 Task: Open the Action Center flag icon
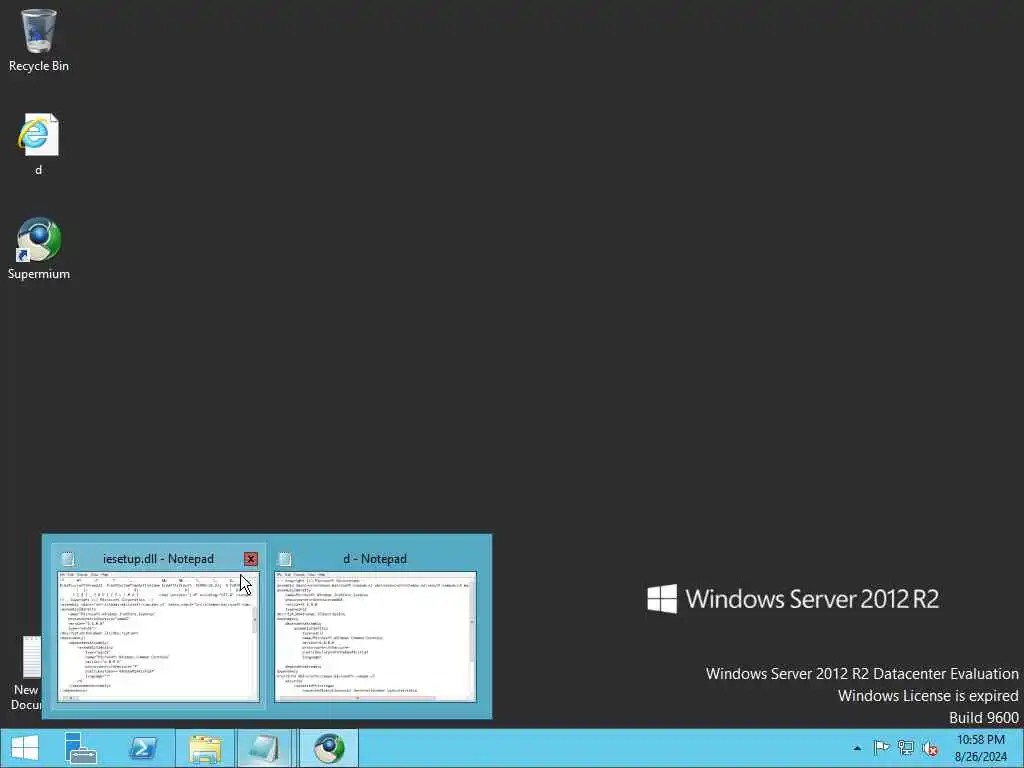point(881,748)
